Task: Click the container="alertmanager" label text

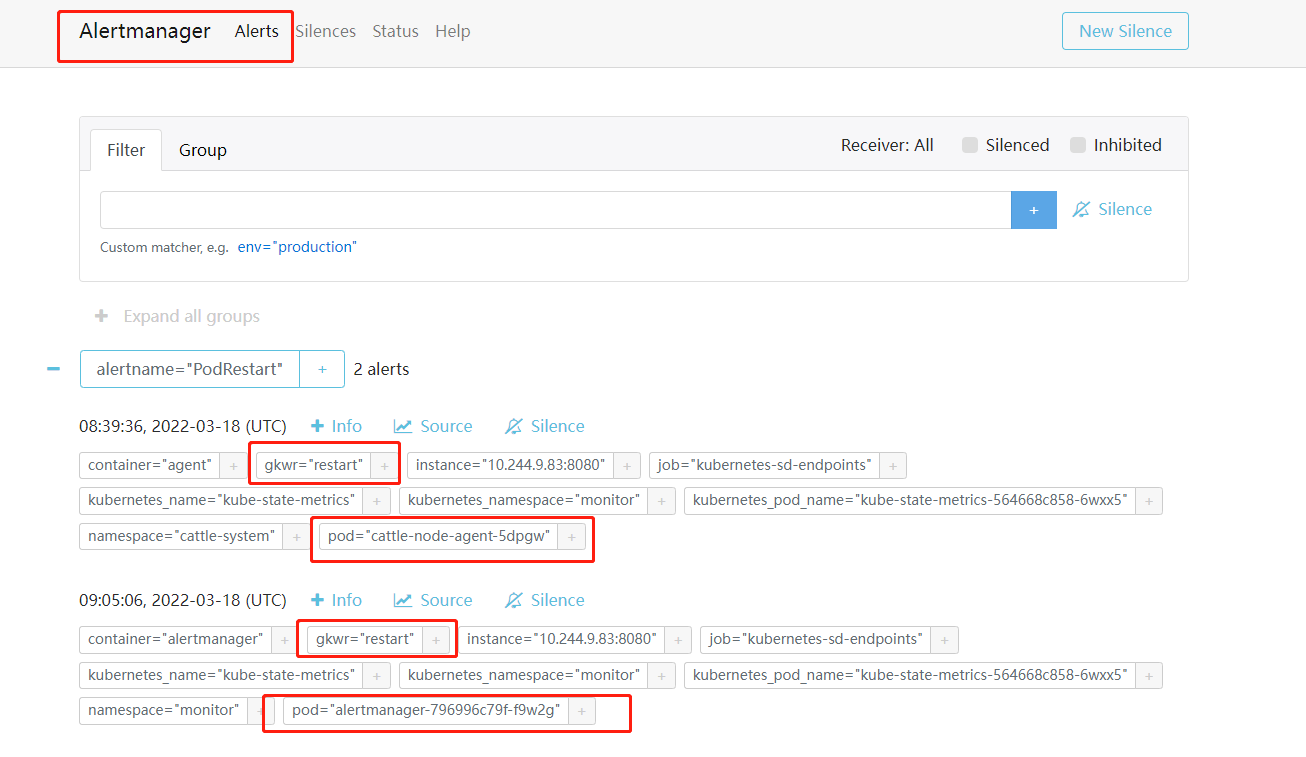Action: 176,639
